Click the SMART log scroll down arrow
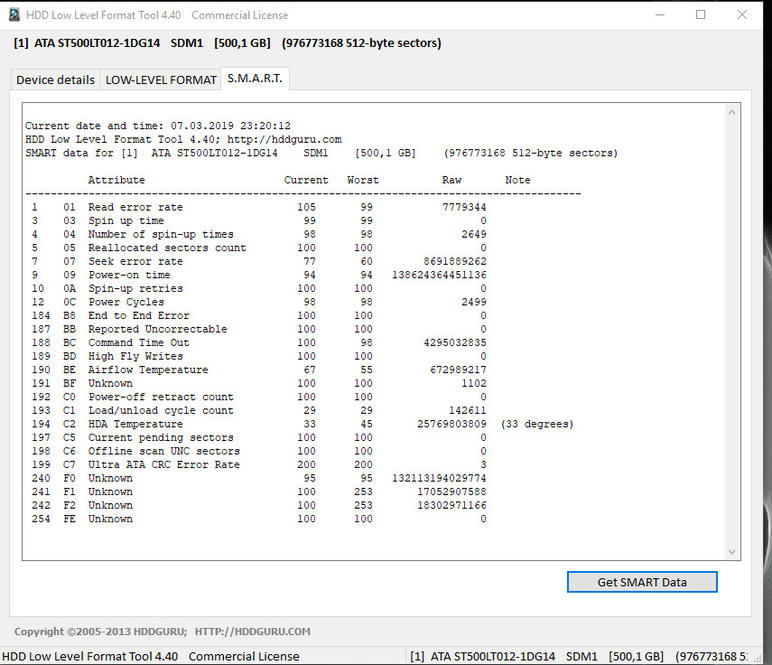The width and height of the screenshot is (772, 665). [x=732, y=552]
